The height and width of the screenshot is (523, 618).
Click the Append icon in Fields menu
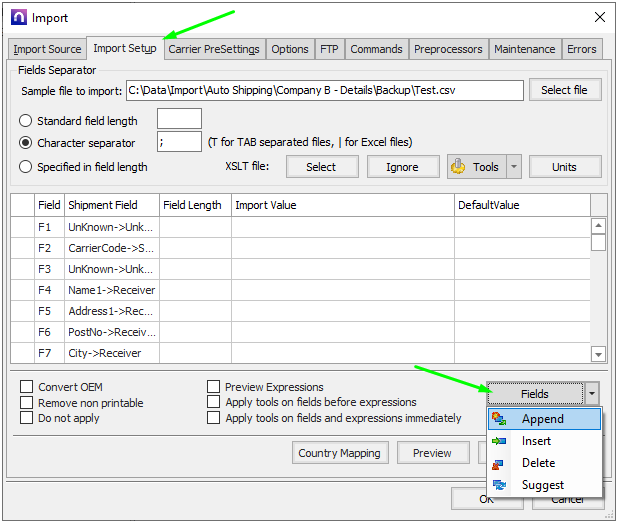pyautogui.click(x=500, y=419)
